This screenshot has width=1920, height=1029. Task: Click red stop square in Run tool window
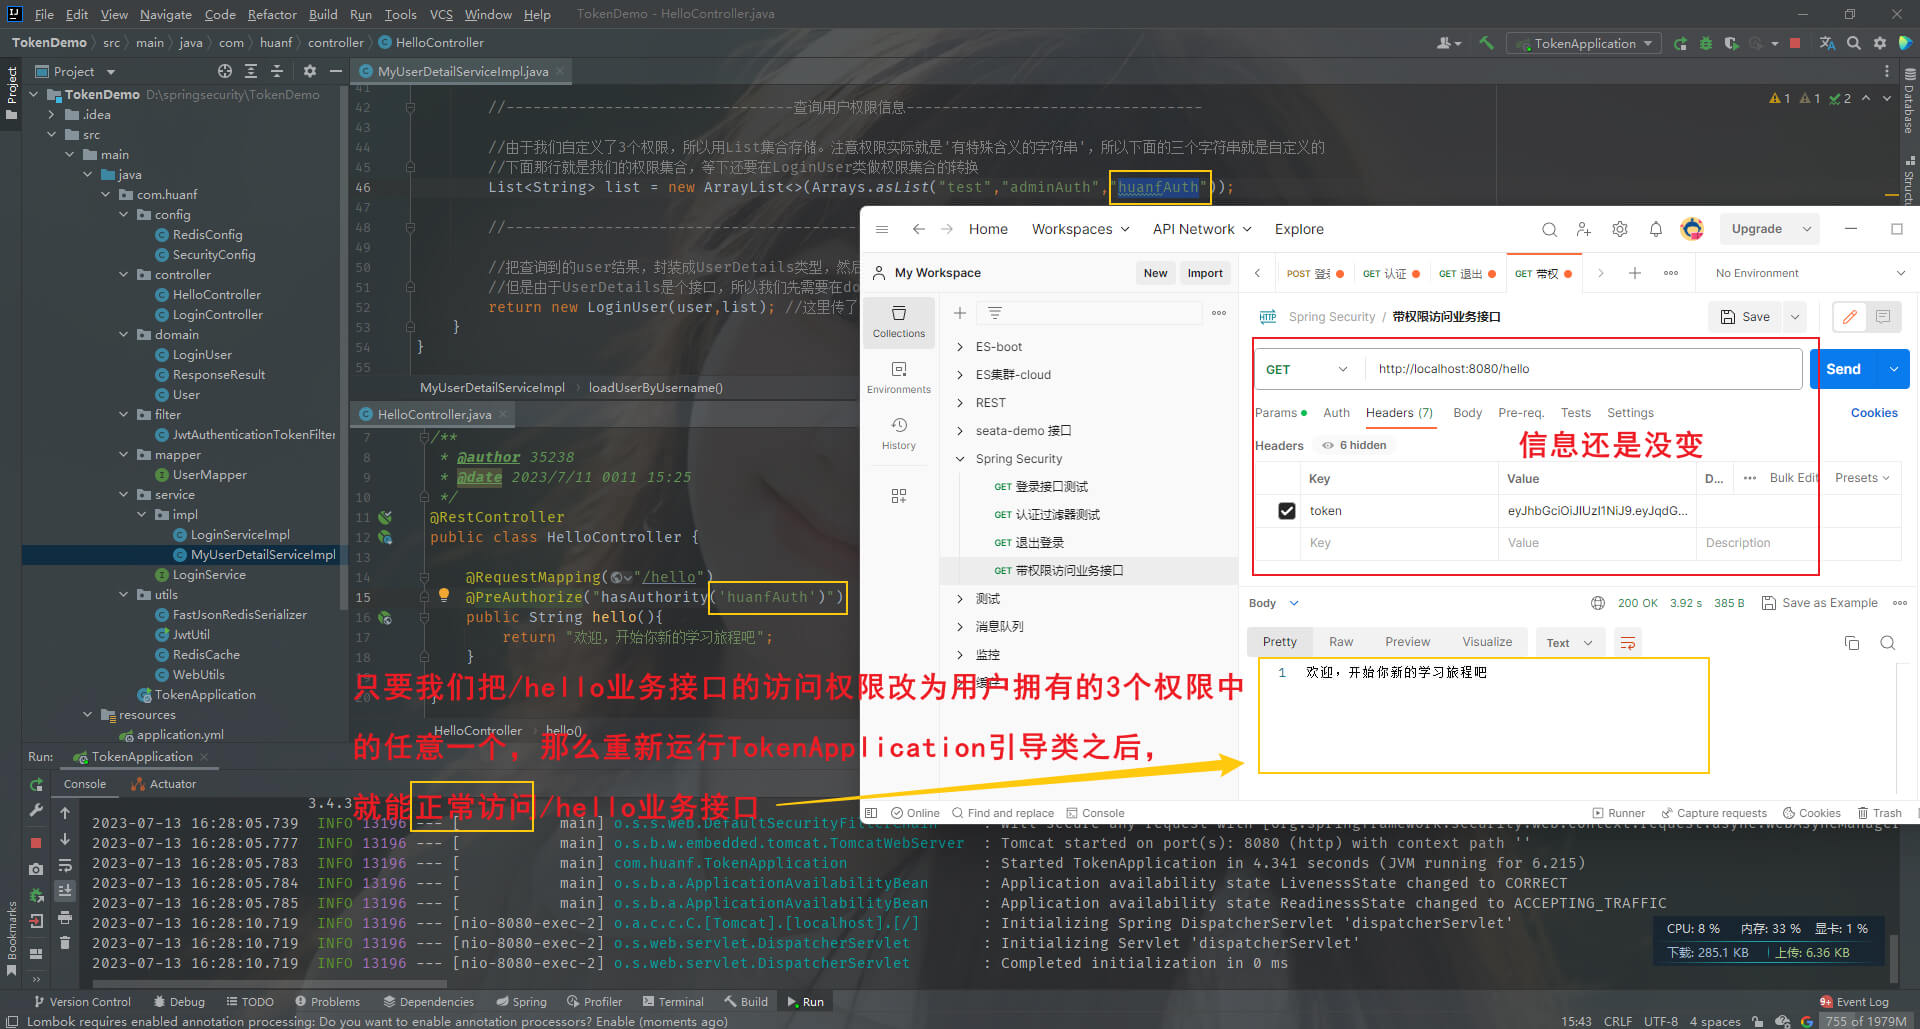36,843
